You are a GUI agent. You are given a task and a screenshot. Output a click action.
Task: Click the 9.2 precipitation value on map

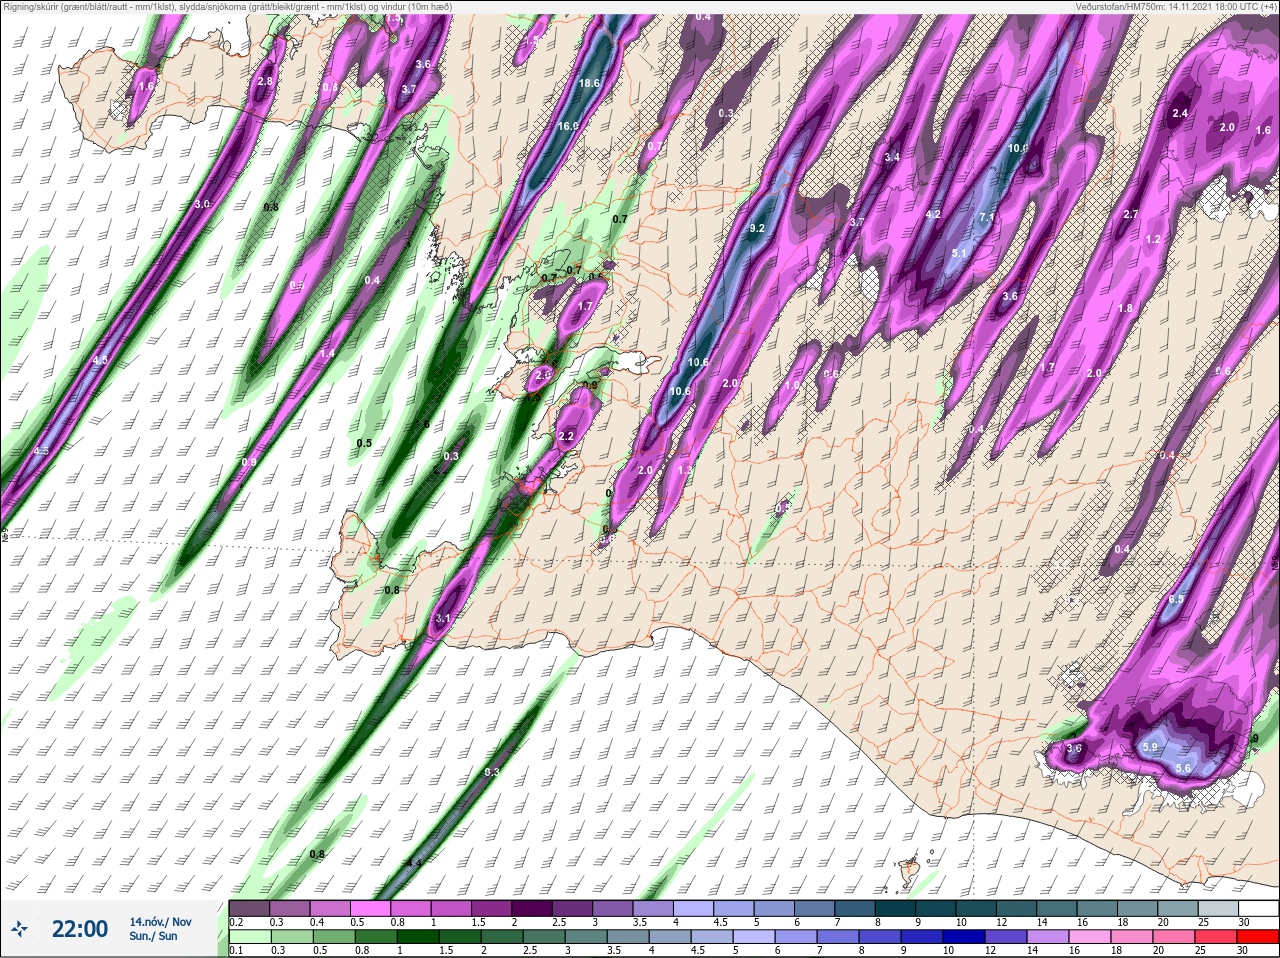tap(757, 228)
